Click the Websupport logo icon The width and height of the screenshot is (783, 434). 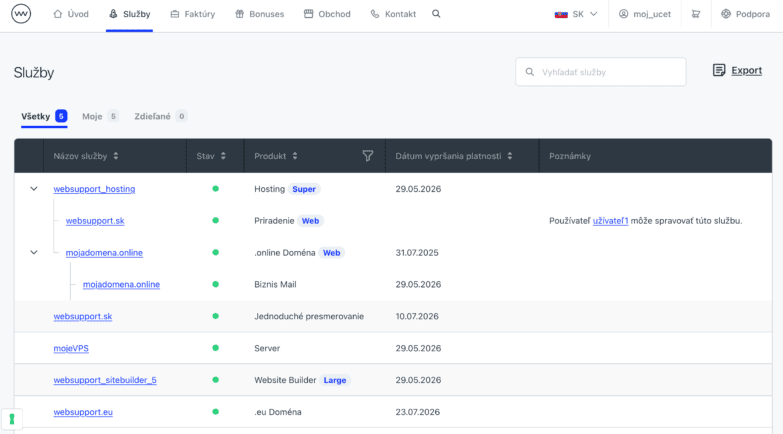click(x=21, y=14)
